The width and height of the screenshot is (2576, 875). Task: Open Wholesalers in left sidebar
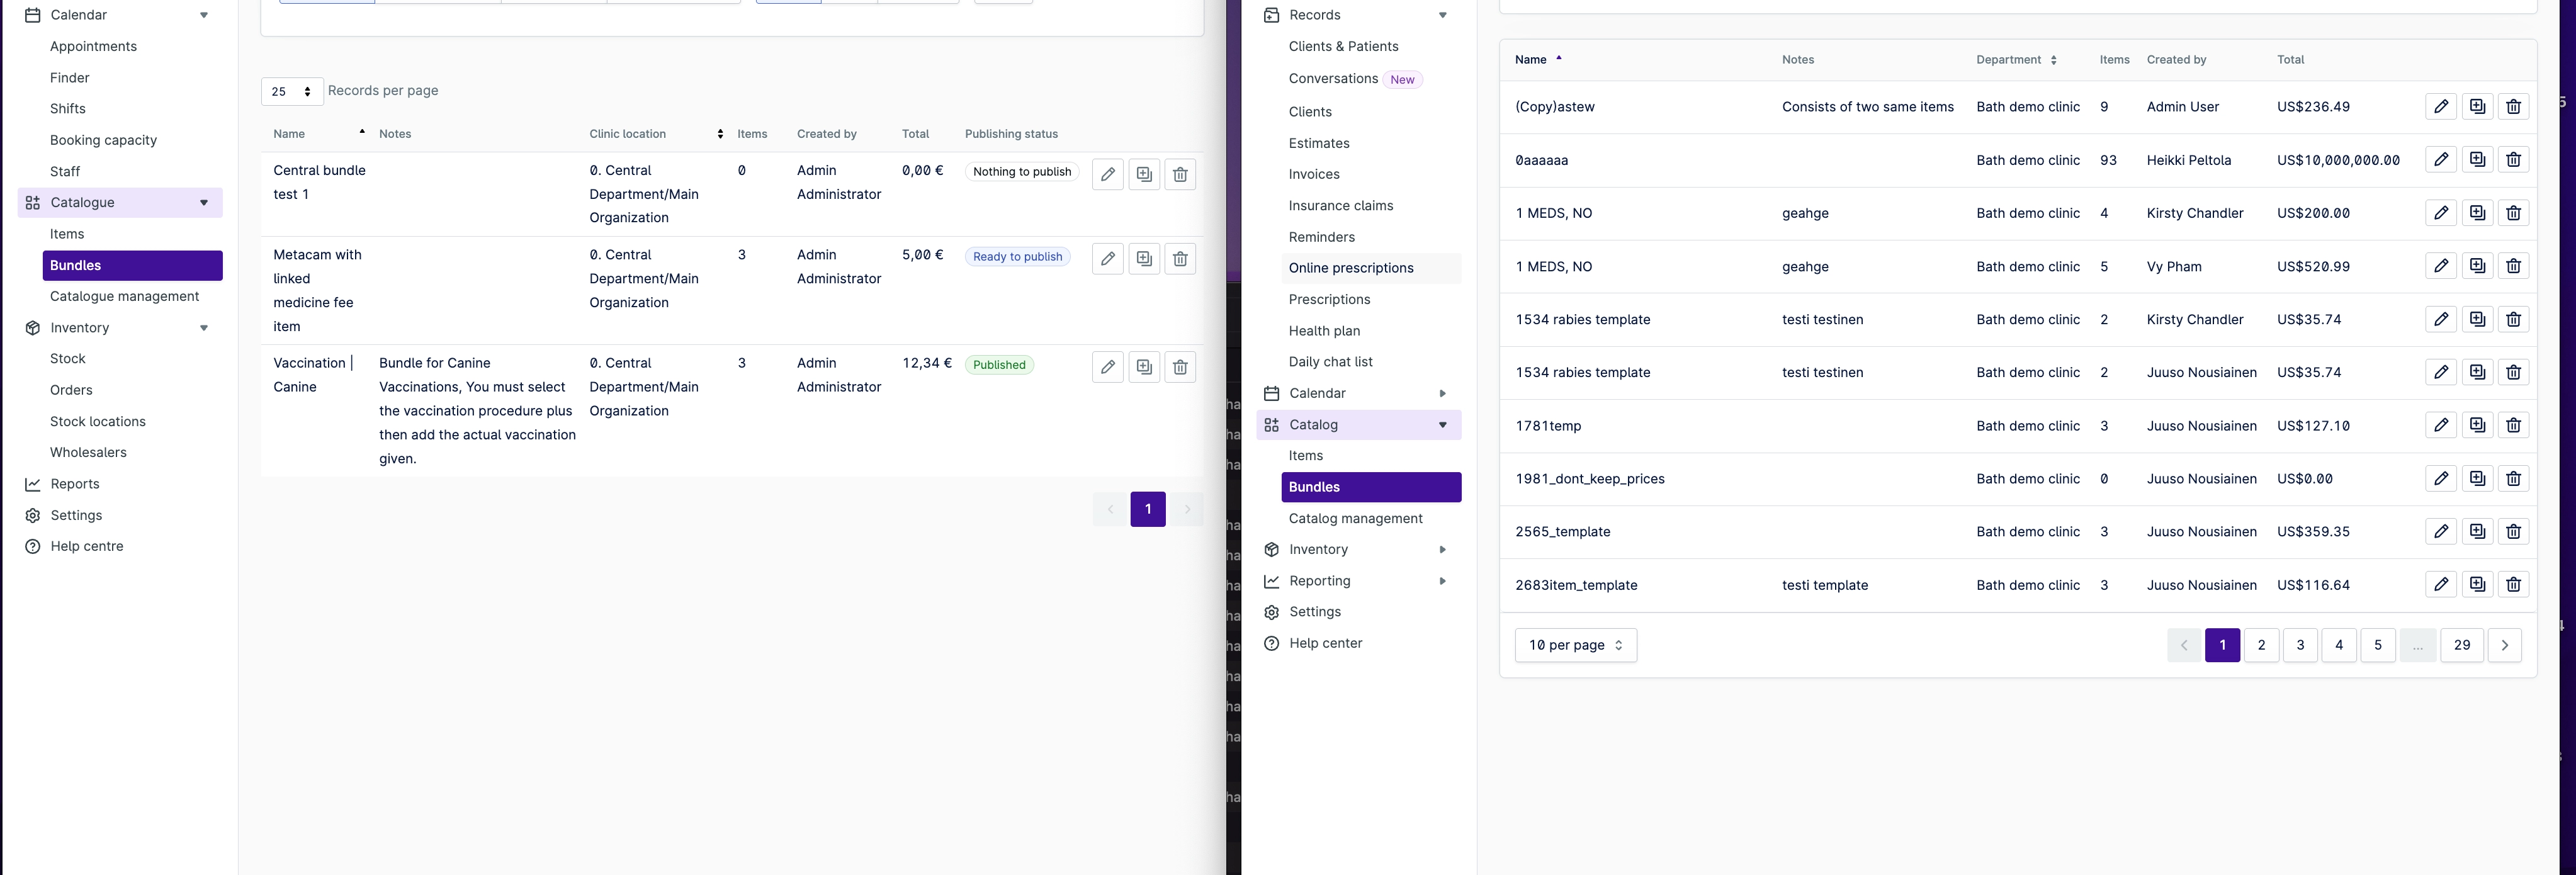[x=88, y=452]
